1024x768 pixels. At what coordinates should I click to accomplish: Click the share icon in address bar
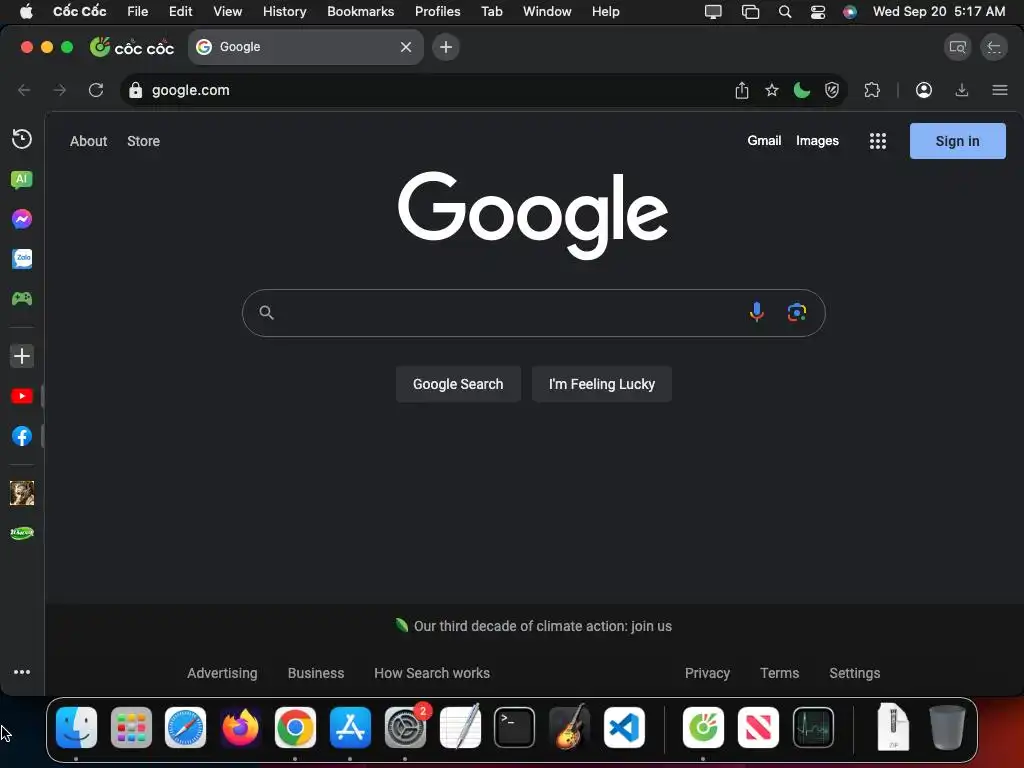(742, 90)
